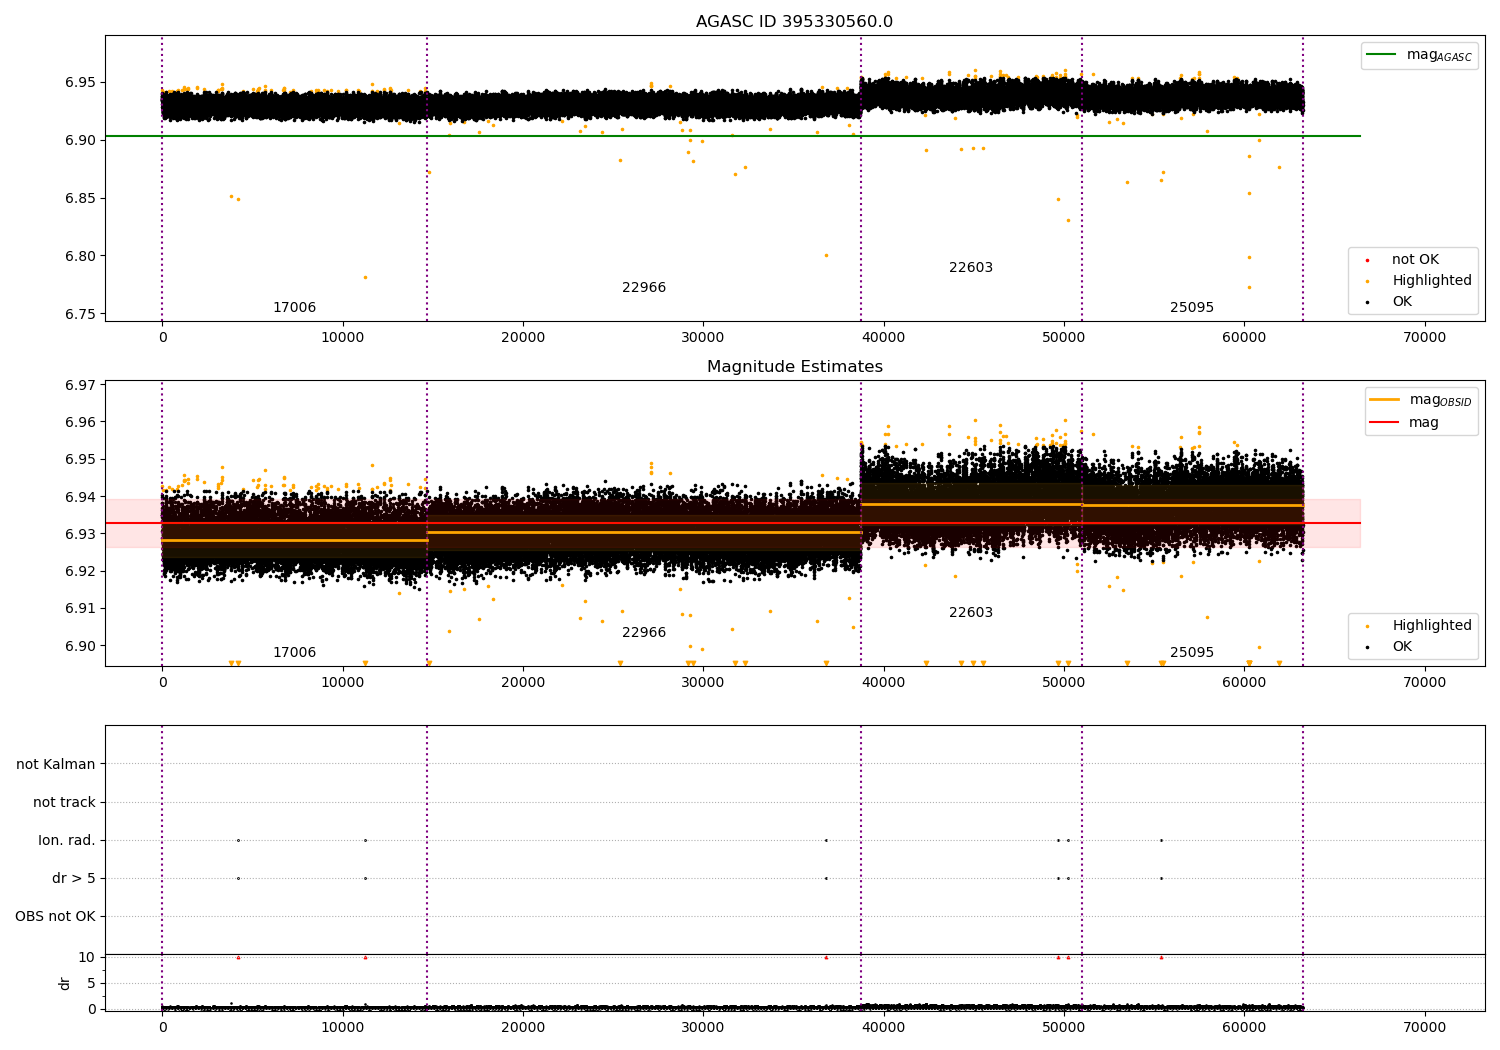
Task: Click the "OBS not OK" row label
Action: pos(55,917)
